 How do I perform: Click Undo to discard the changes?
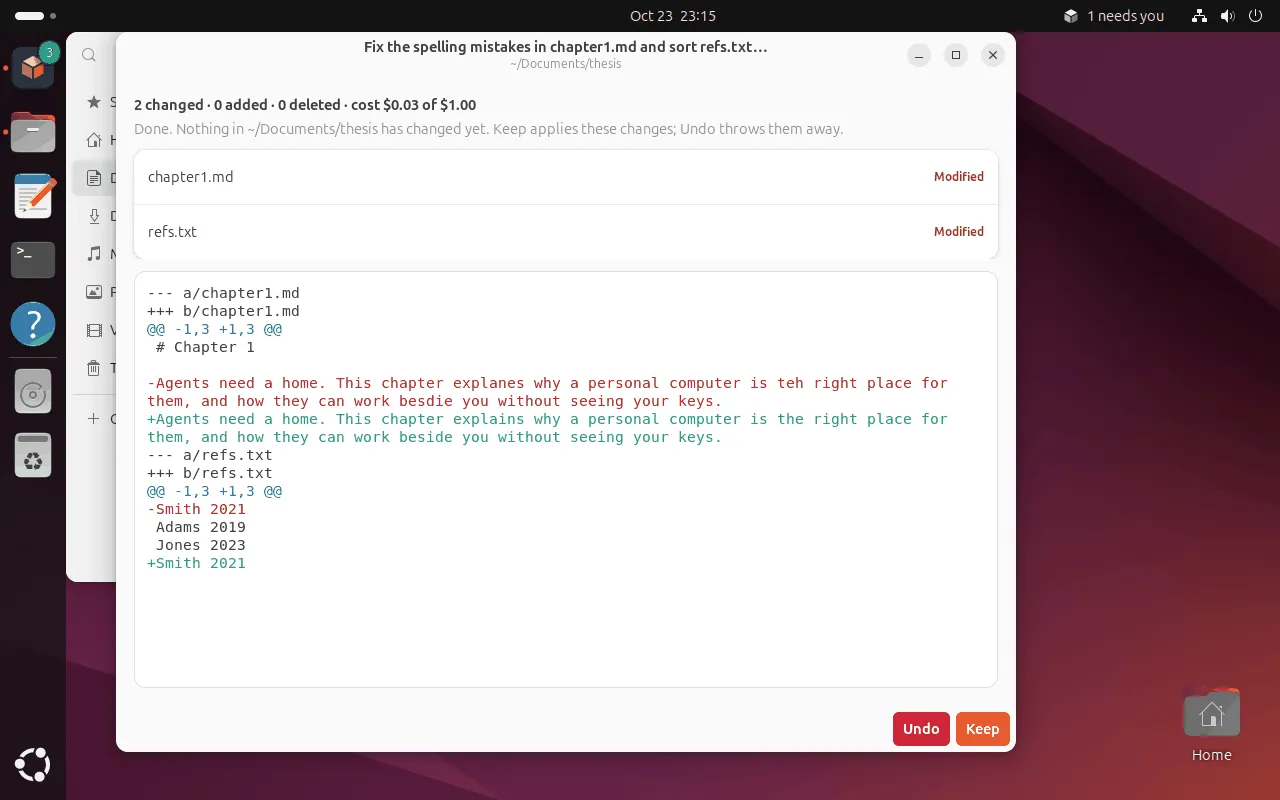(921, 729)
